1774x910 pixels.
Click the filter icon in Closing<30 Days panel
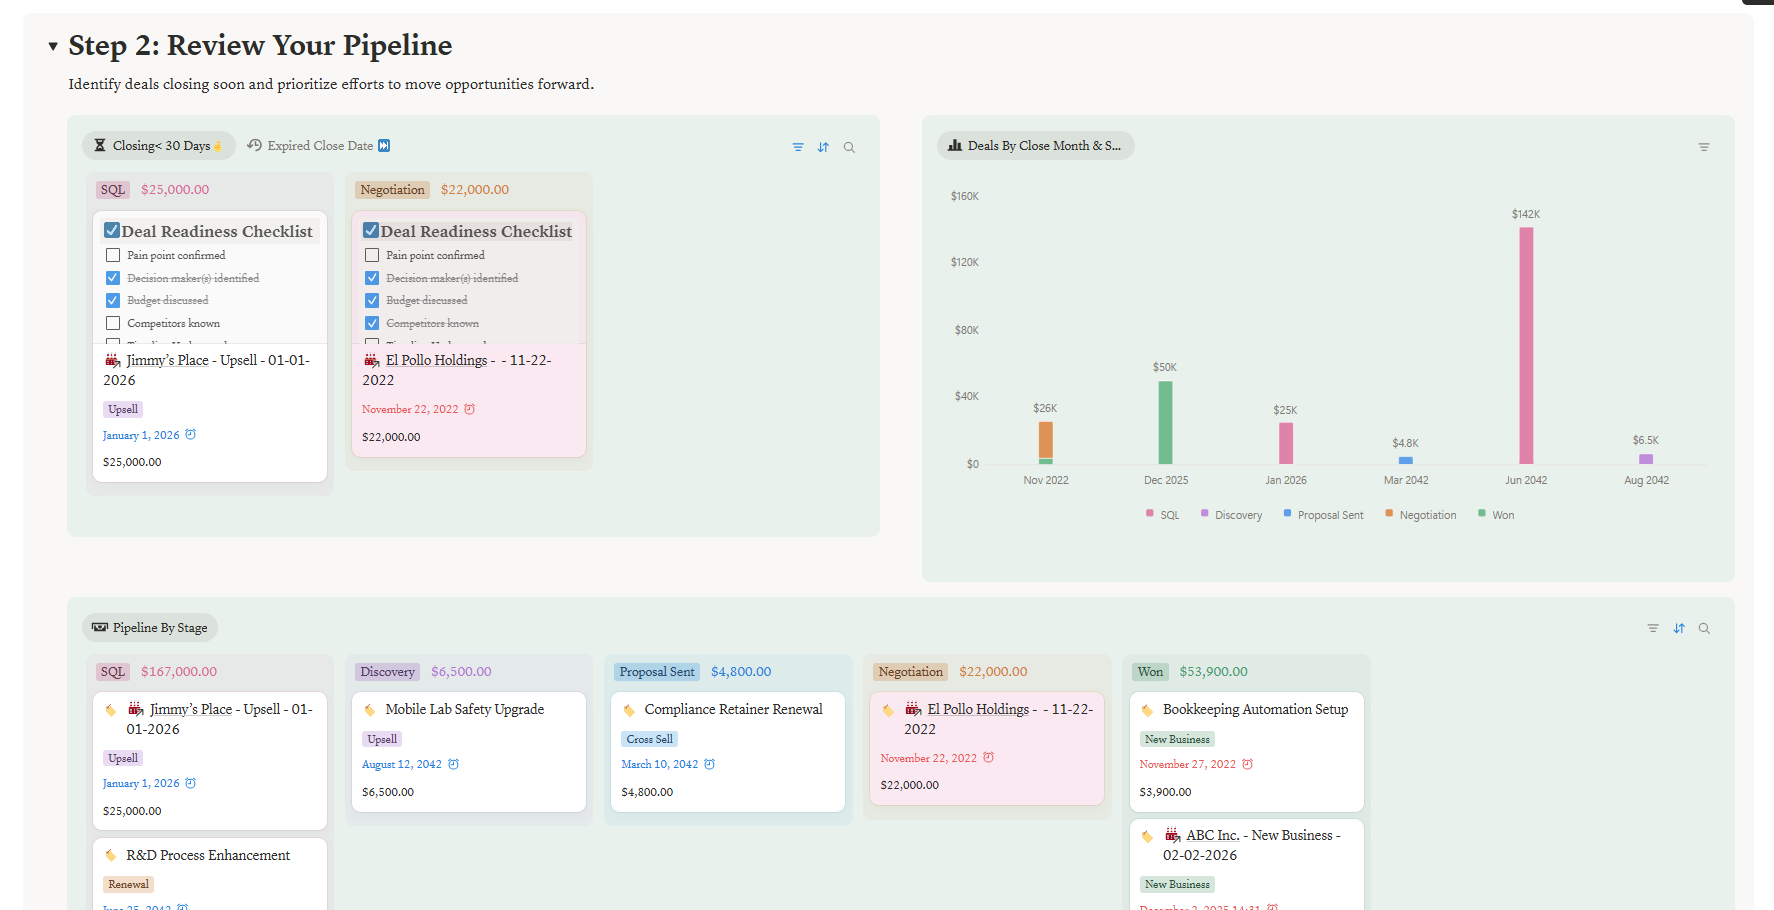coord(798,147)
